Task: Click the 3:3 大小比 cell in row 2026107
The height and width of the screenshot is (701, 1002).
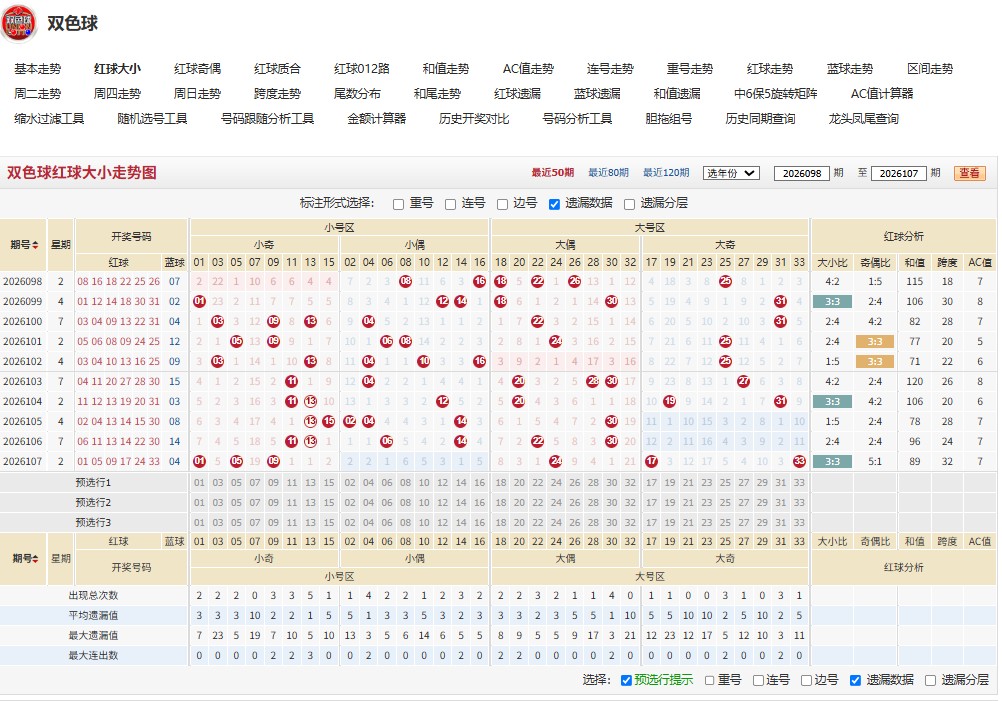Action: point(832,461)
